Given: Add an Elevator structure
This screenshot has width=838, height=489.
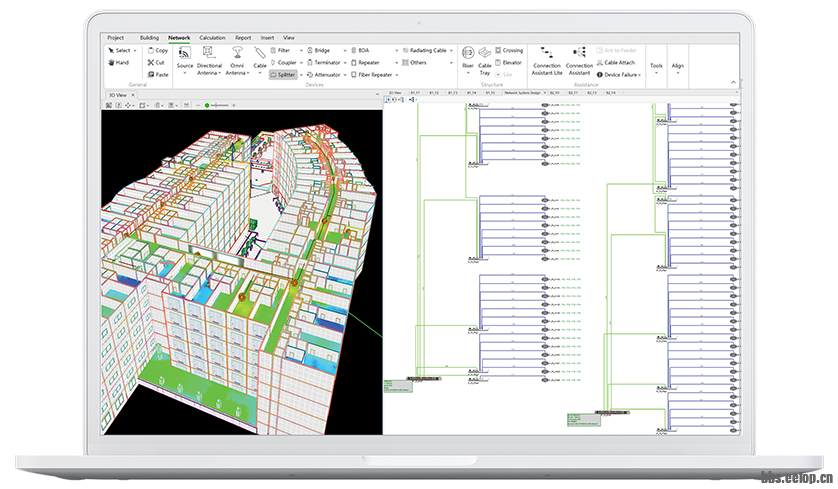Looking at the screenshot, I should (x=508, y=63).
